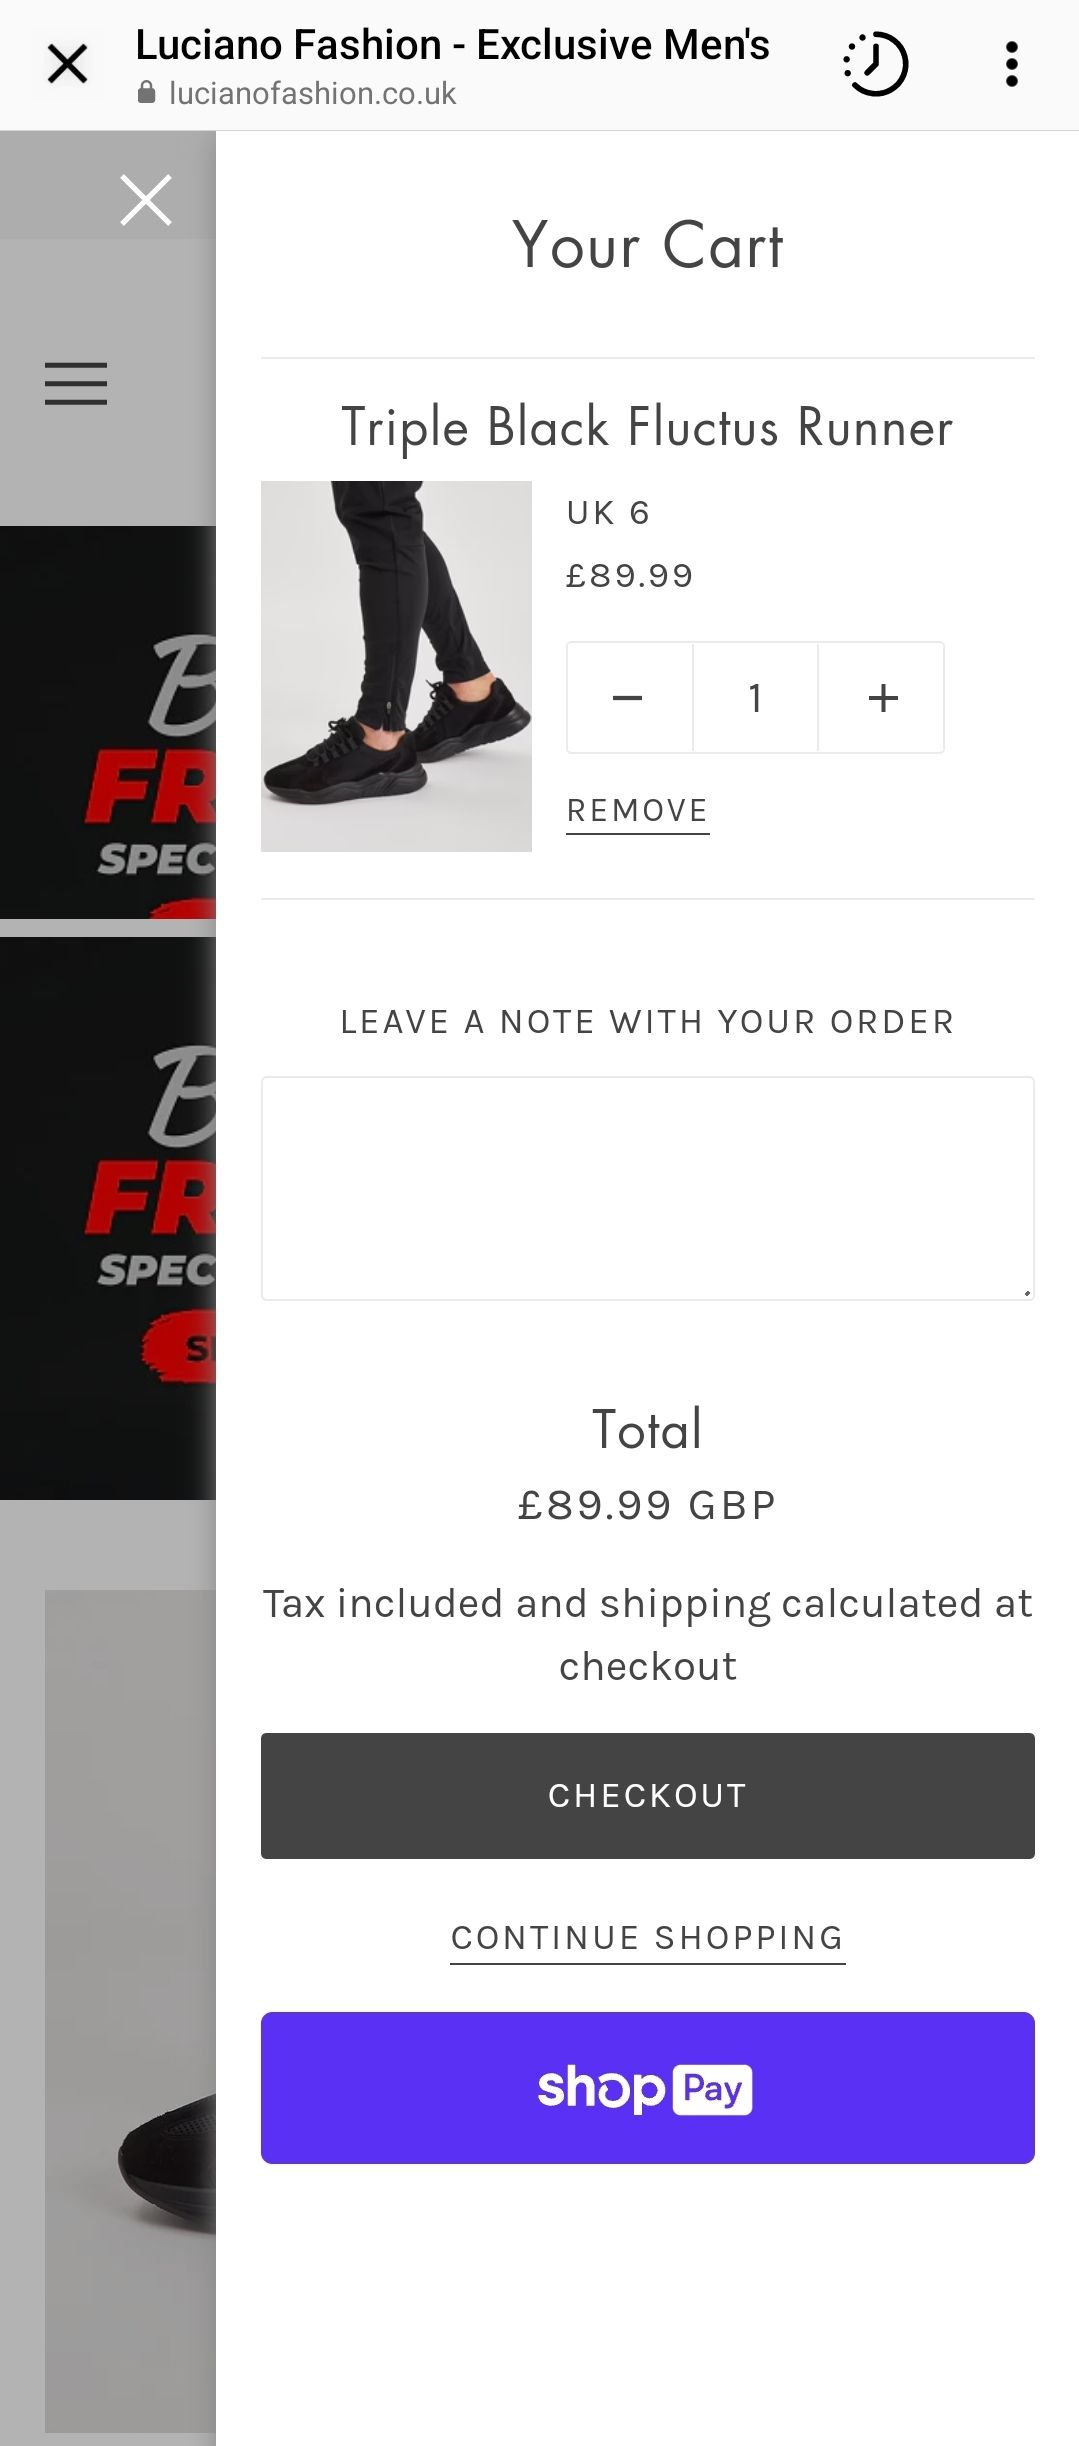Tap the black sneaker product thumbnail
This screenshot has width=1079, height=2446.
[x=396, y=666]
